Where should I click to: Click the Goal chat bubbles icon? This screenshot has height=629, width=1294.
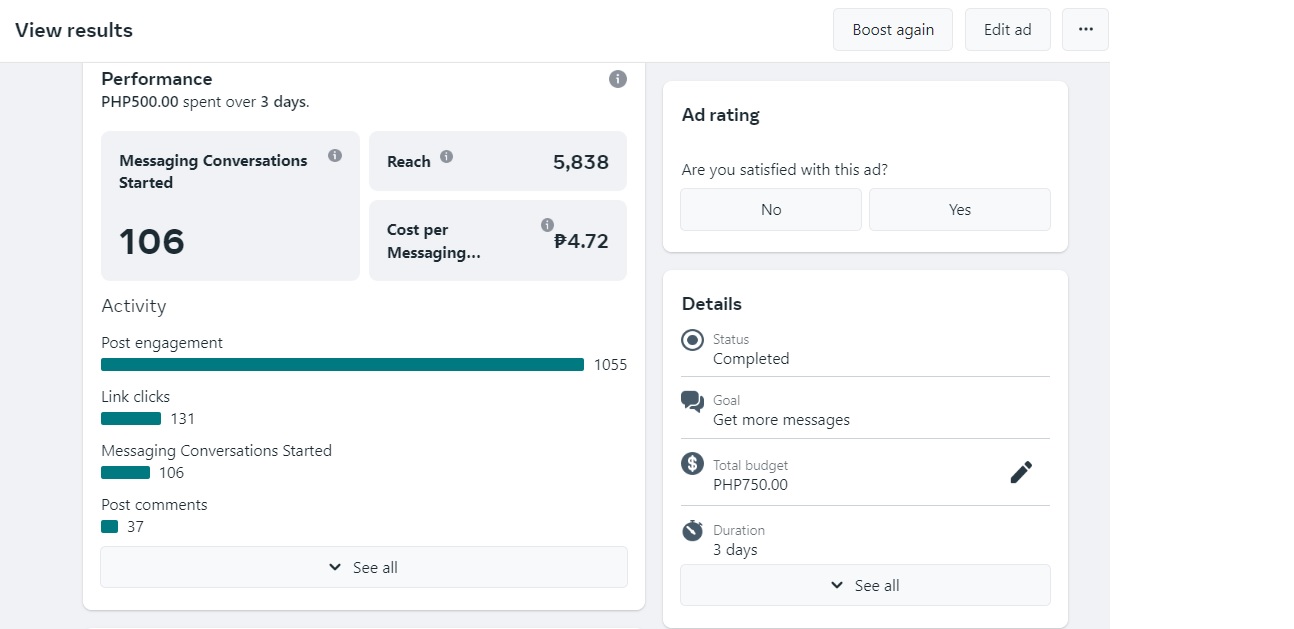click(692, 402)
